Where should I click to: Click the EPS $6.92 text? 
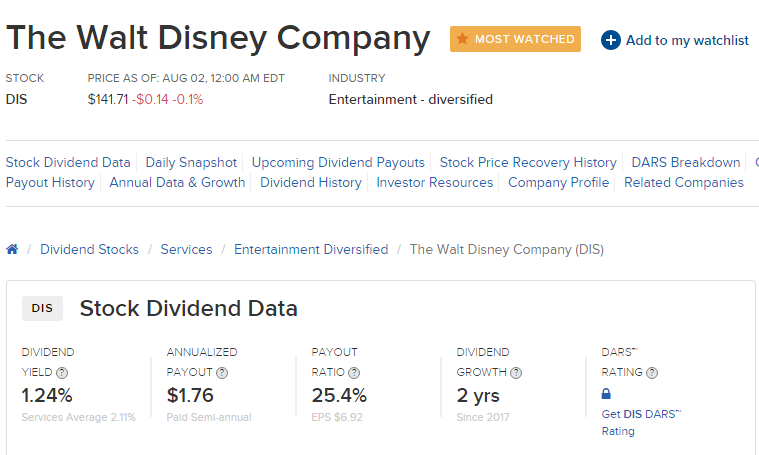click(x=337, y=417)
